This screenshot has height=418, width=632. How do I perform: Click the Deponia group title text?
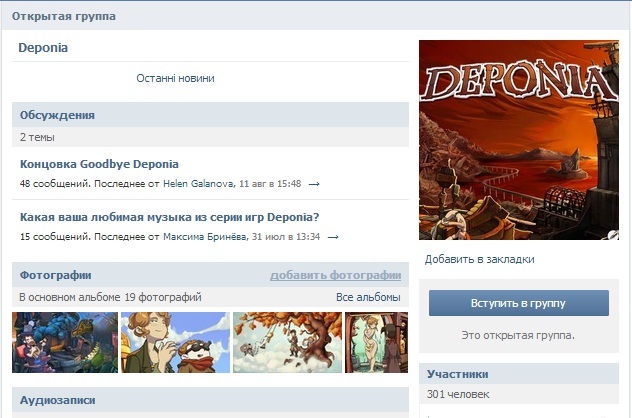point(43,48)
